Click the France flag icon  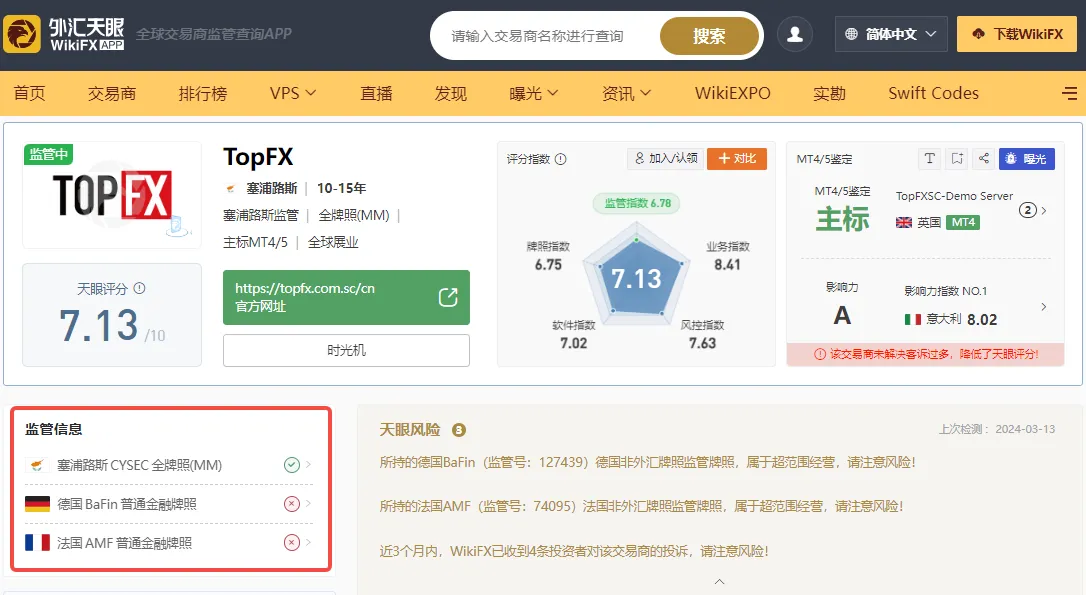[37, 542]
